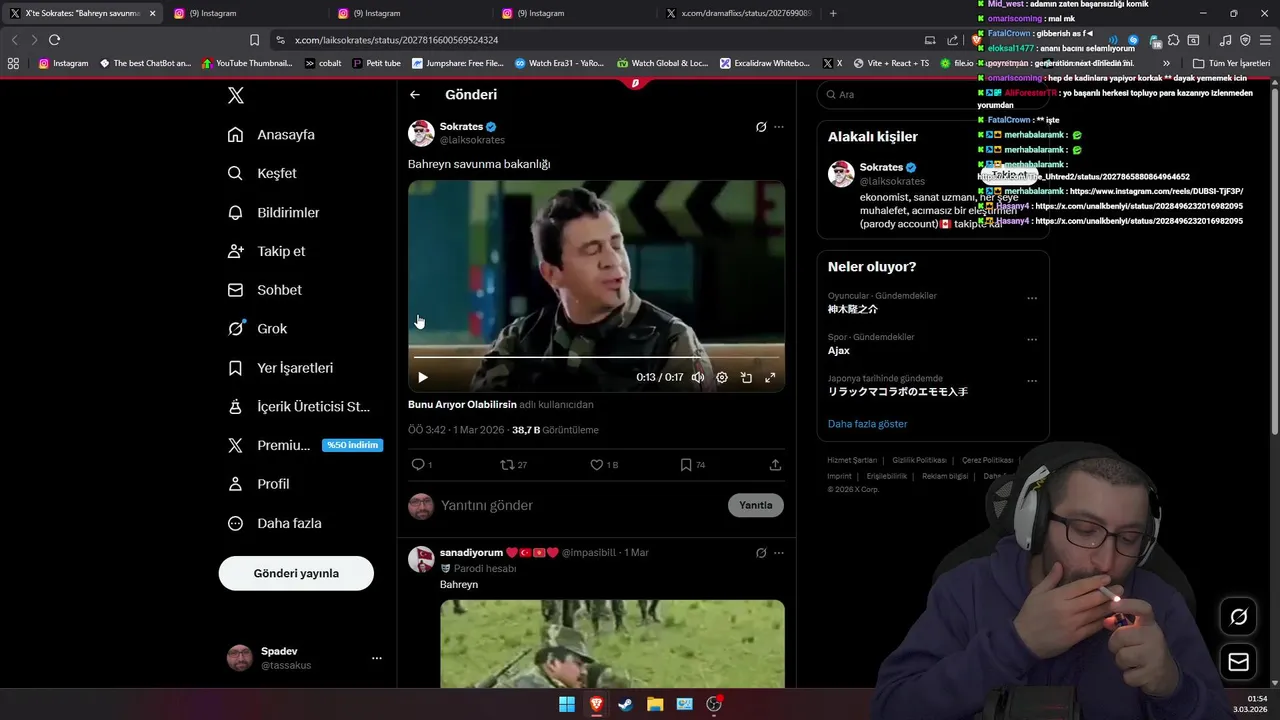Open options for 神木隆之介 trend
This screenshot has height=720, width=1280.
[x=1032, y=298]
